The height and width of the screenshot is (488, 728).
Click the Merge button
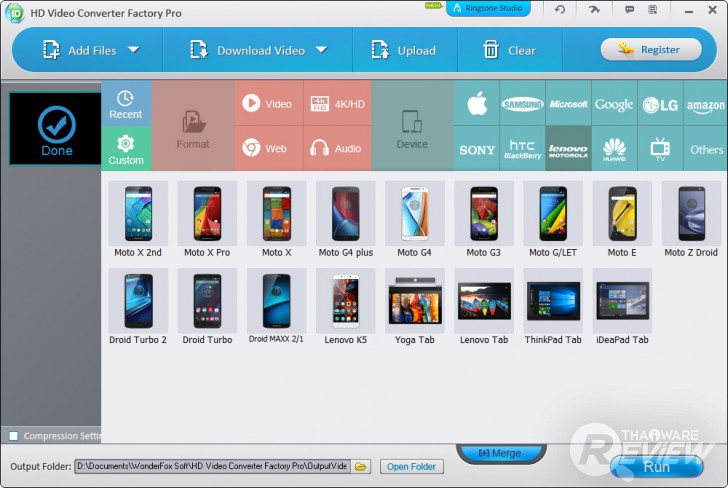pyautogui.click(x=500, y=453)
